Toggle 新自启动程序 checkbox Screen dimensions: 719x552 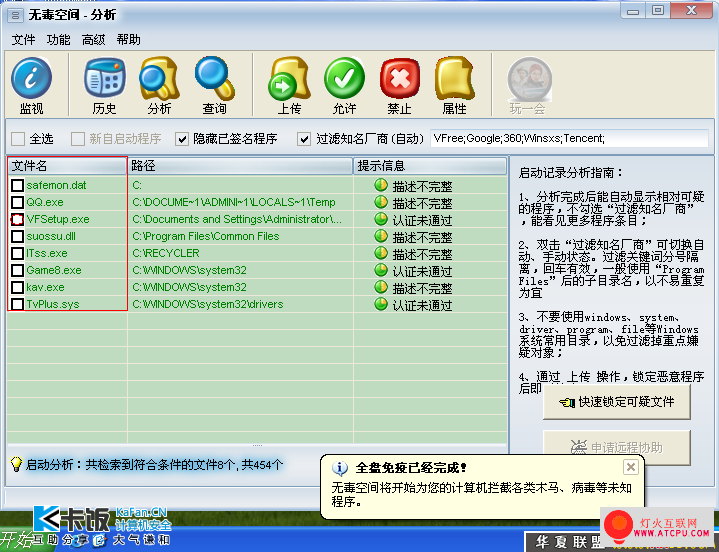click(77, 138)
